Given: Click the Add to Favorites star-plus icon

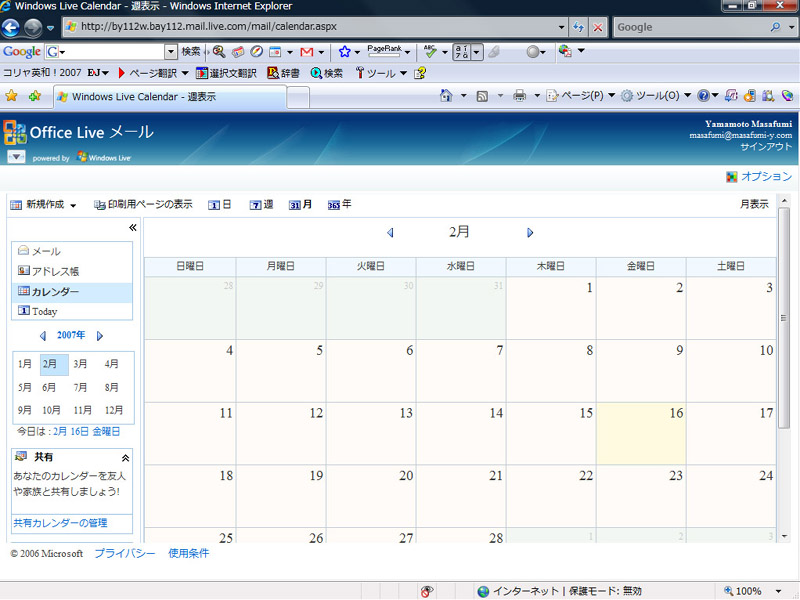Looking at the screenshot, I should (35, 96).
